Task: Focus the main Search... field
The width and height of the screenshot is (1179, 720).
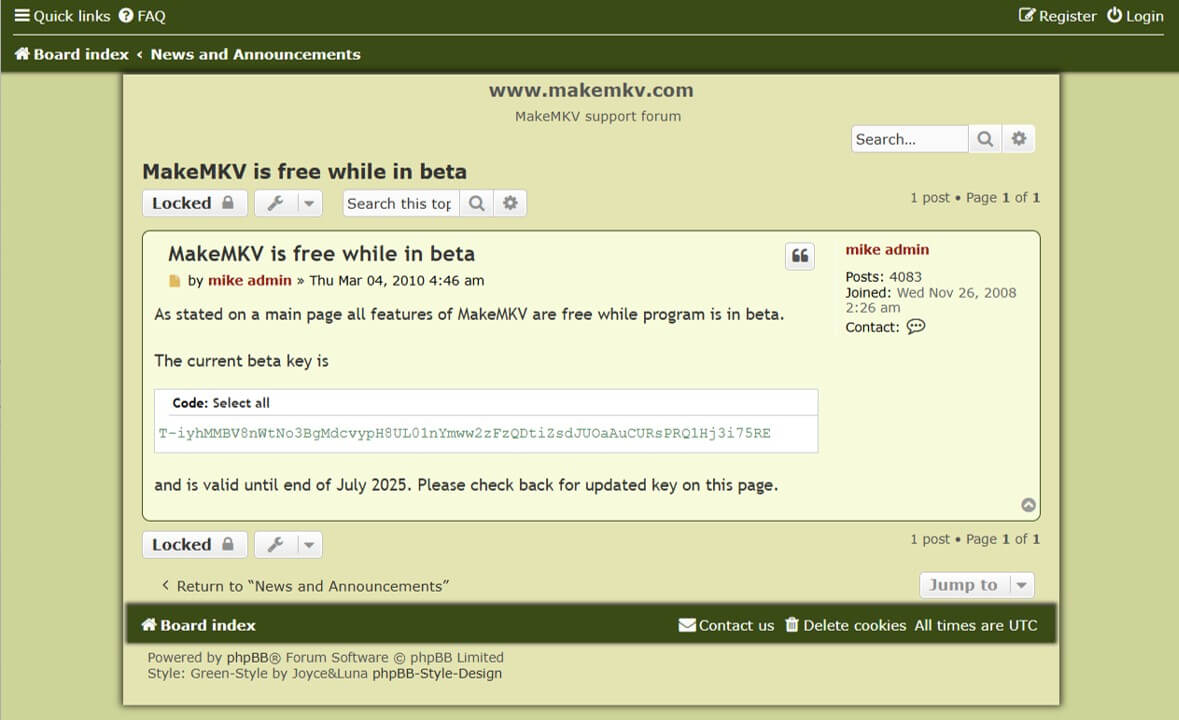Action: tap(910, 139)
